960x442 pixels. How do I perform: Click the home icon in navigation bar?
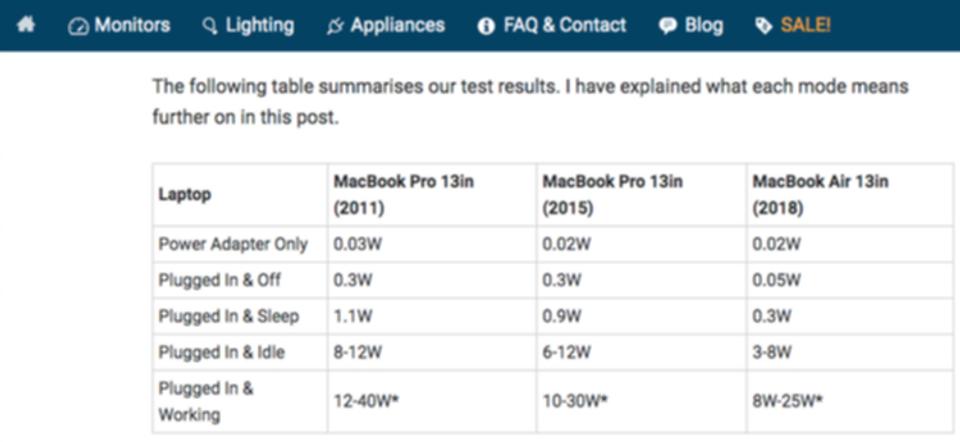pos(26,25)
